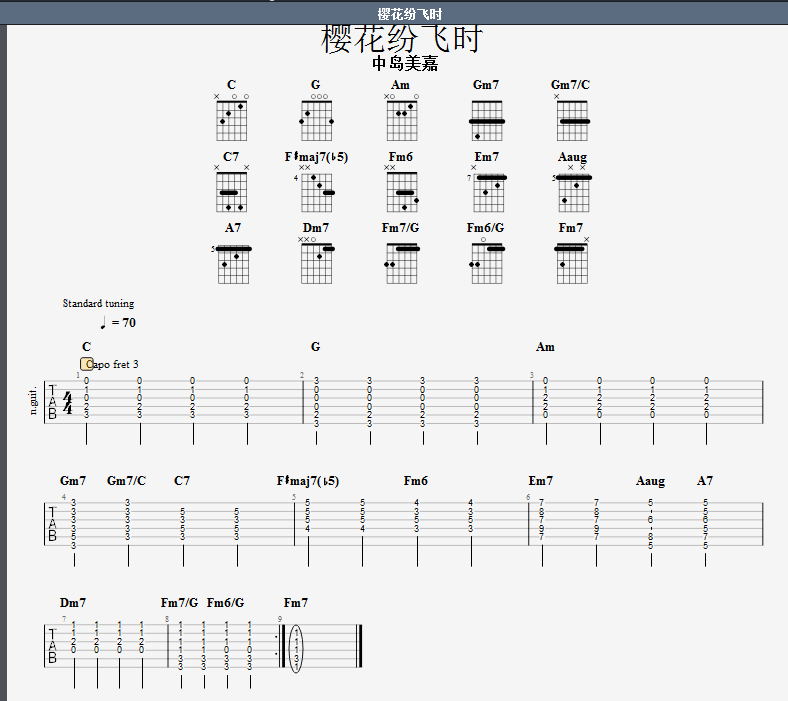The width and height of the screenshot is (788, 701).
Task: Click the 樱花纷飞时 title bar tab
Action: click(410, 14)
